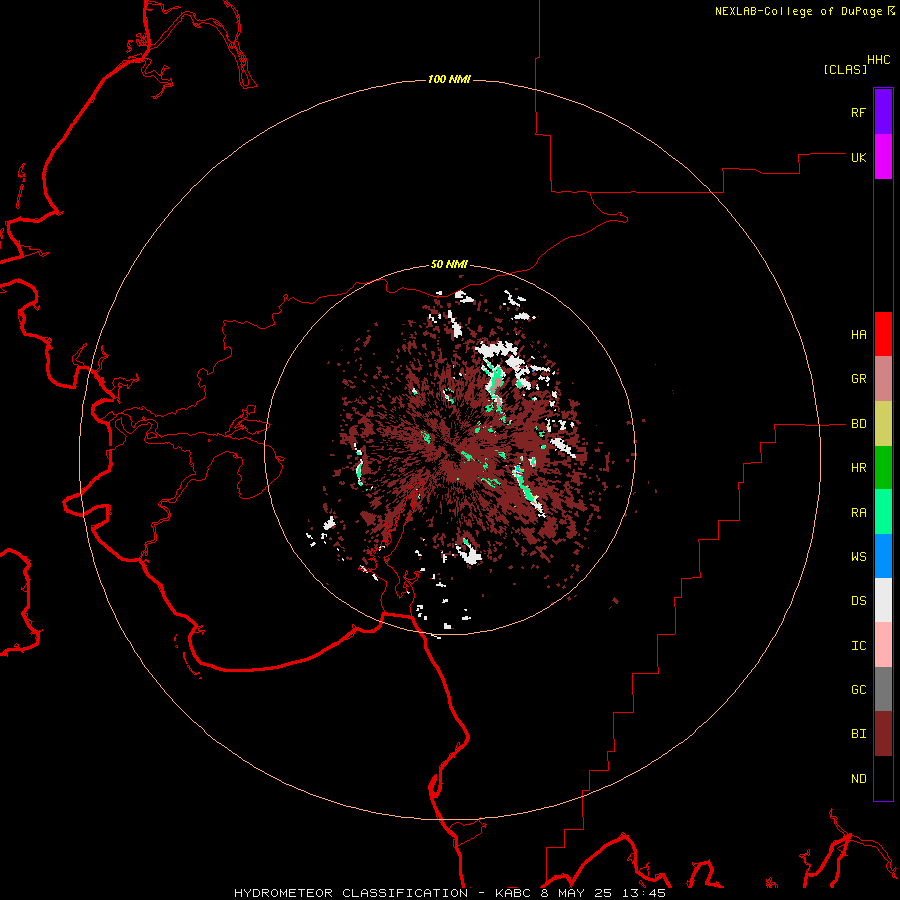Click the 'RA' legend label
Screen dimensions: 900x900
pyautogui.click(x=858, y=513)
